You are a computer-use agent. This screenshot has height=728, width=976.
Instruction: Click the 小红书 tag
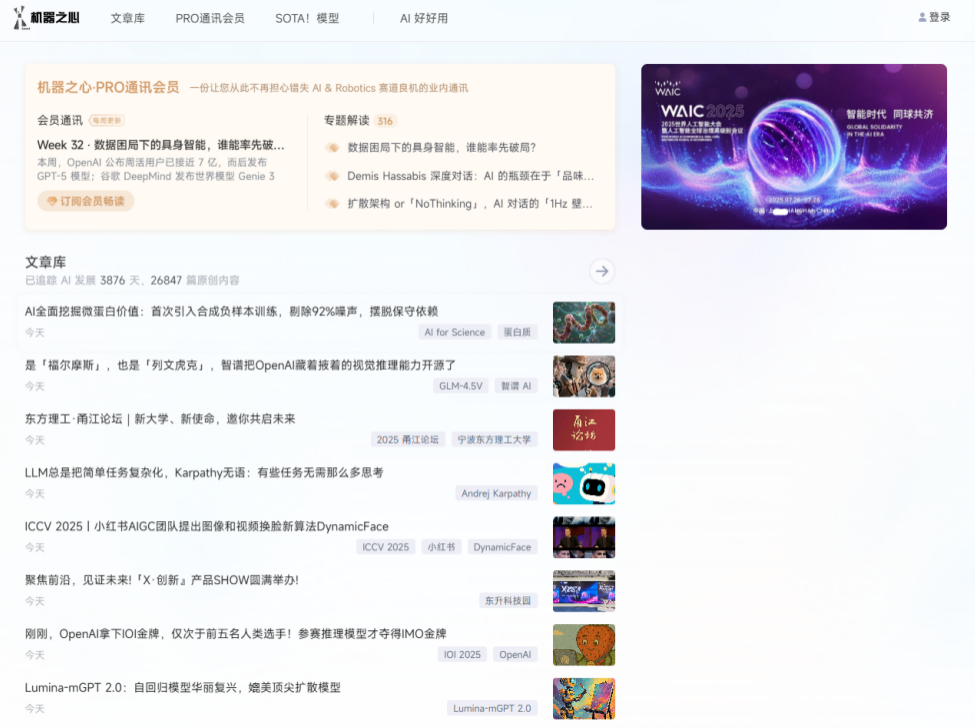441,547
